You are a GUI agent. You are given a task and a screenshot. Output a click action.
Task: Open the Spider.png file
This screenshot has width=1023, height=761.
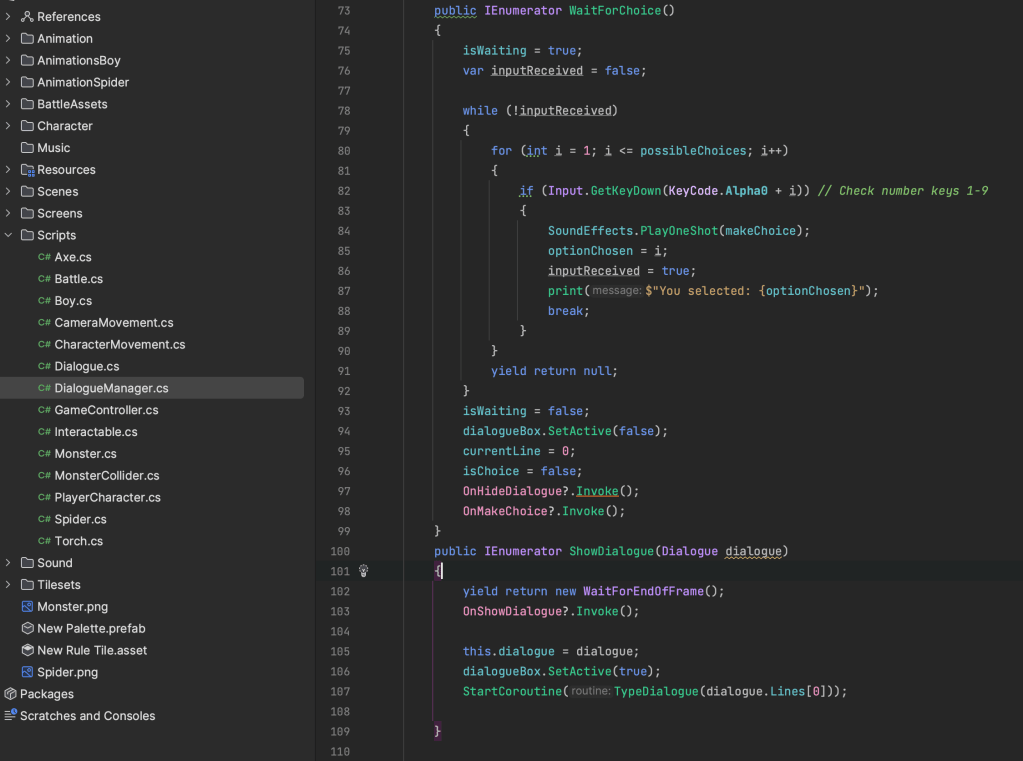point(67,672)
